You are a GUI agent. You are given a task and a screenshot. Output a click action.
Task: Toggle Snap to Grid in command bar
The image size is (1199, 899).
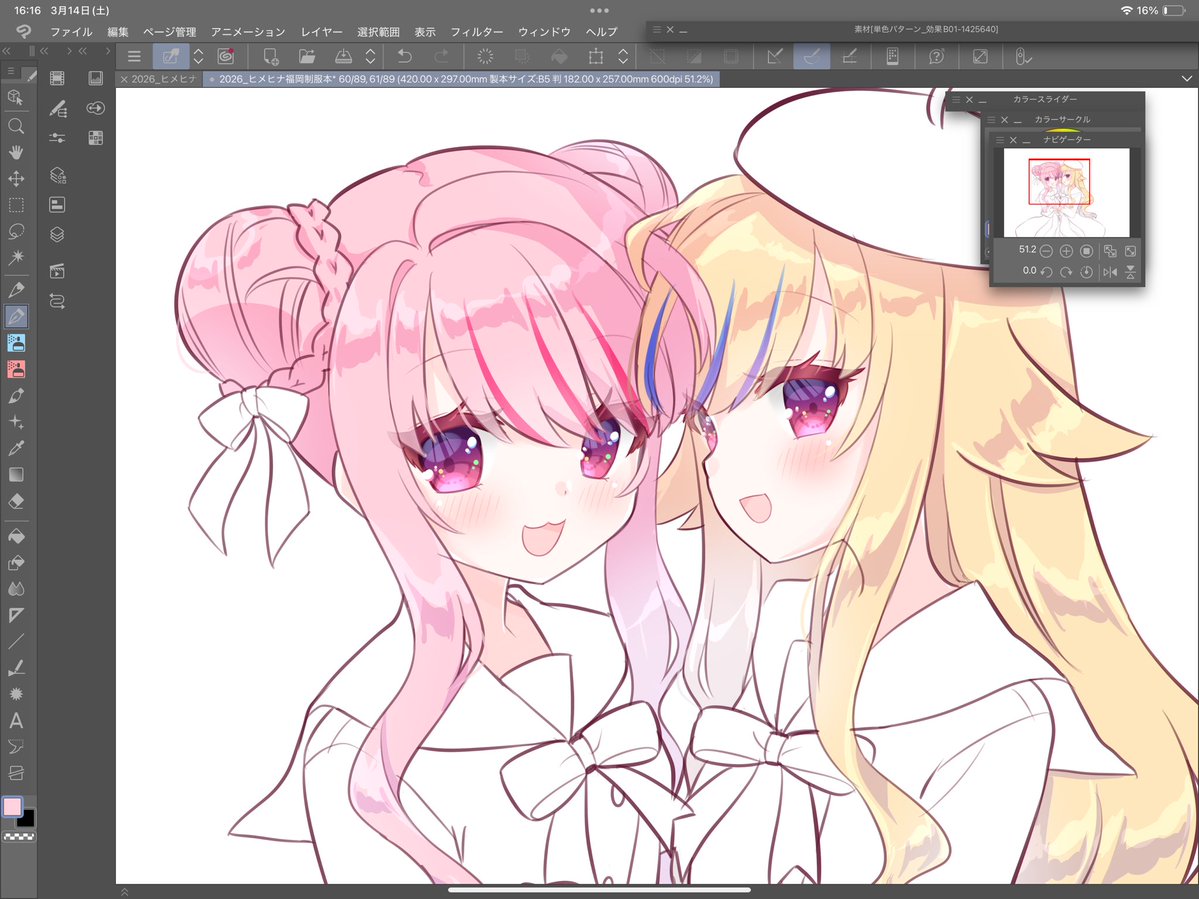tap(849, 56)
